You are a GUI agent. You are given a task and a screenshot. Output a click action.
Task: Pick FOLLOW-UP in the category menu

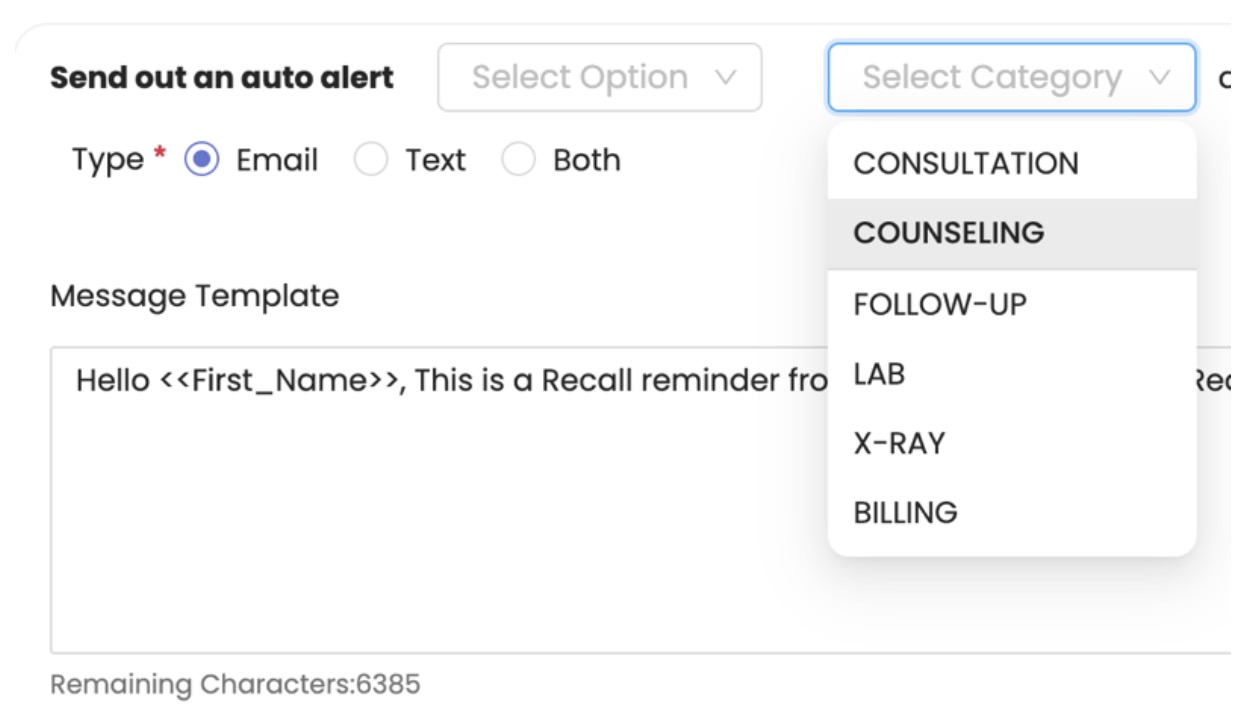(940, 304)
